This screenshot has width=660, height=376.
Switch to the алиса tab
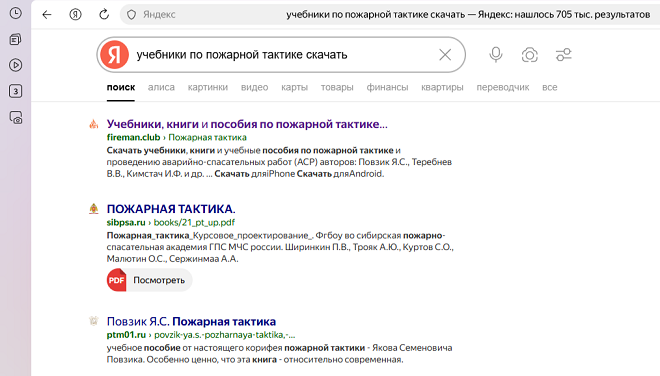[x=161, y=87]
